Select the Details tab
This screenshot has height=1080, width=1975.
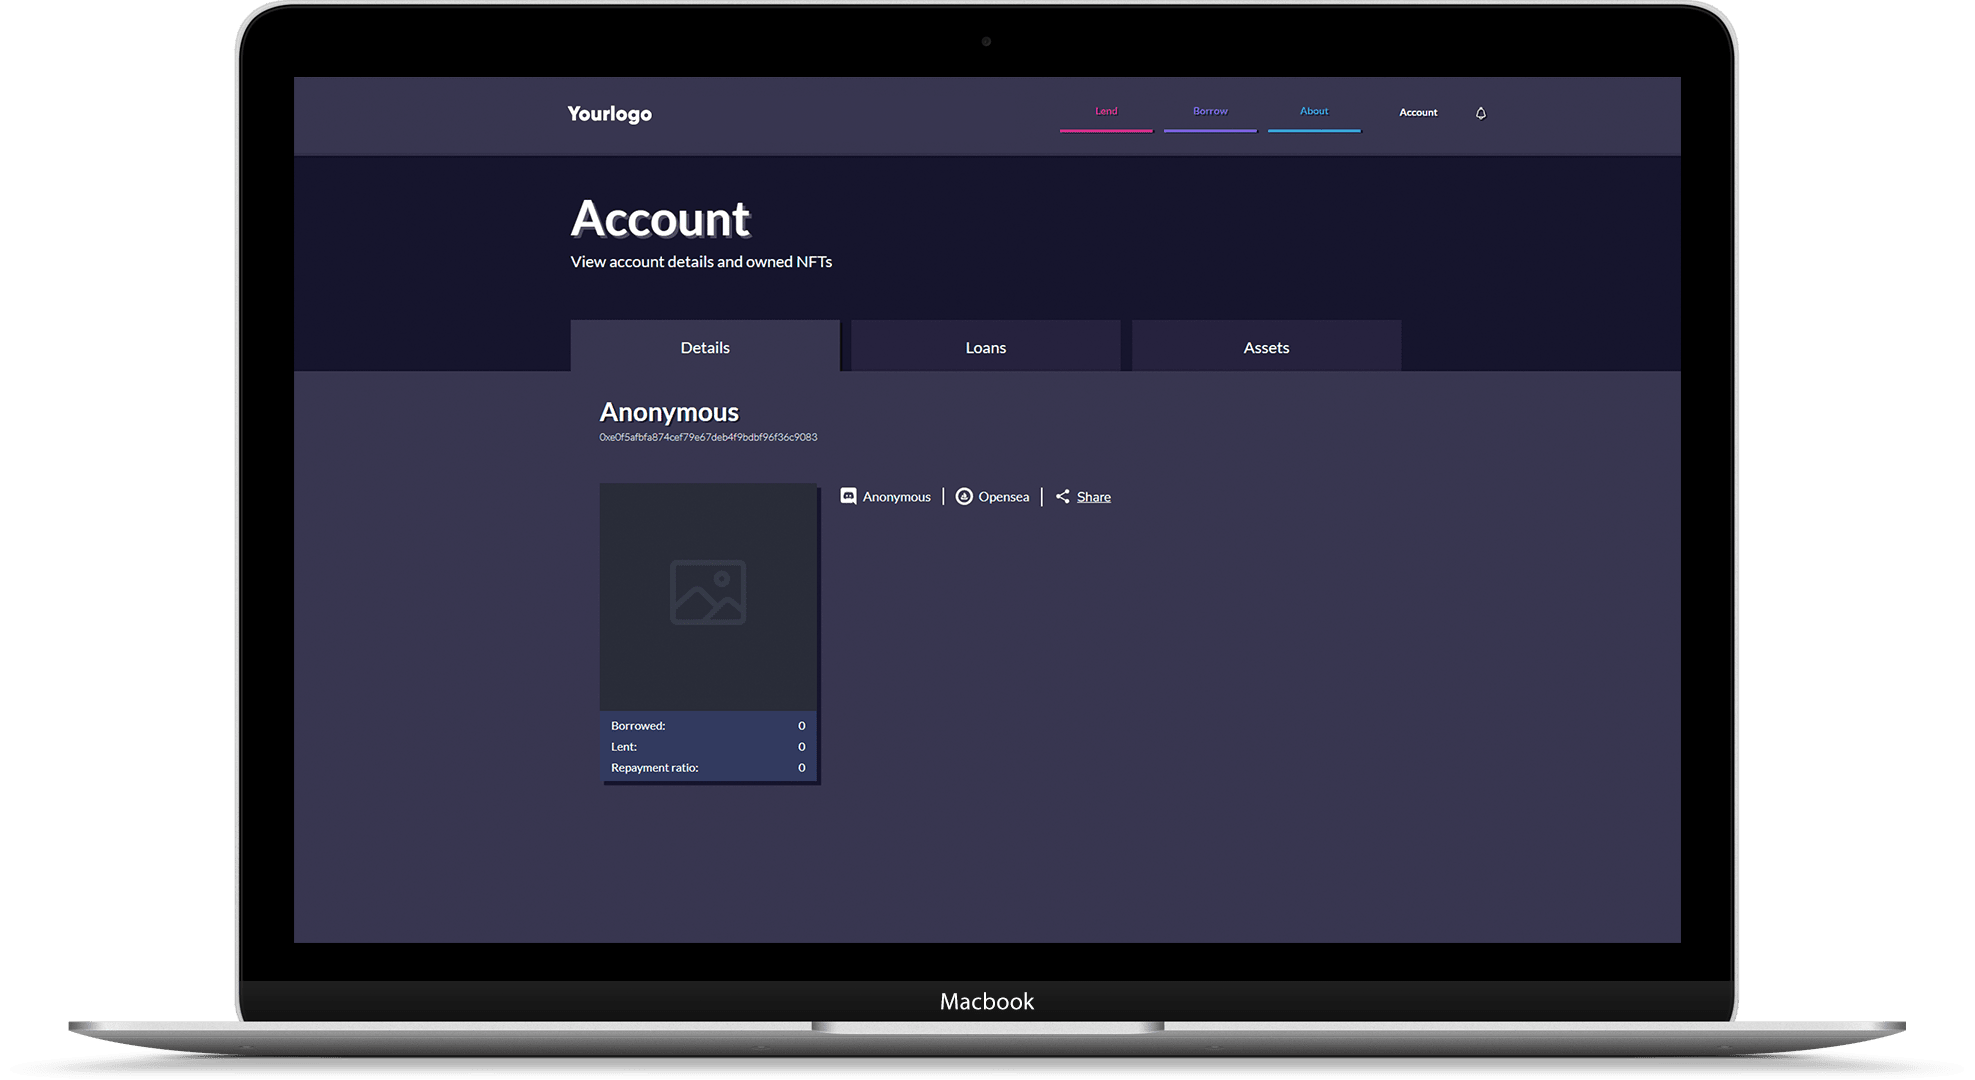(x=704, y=347)
